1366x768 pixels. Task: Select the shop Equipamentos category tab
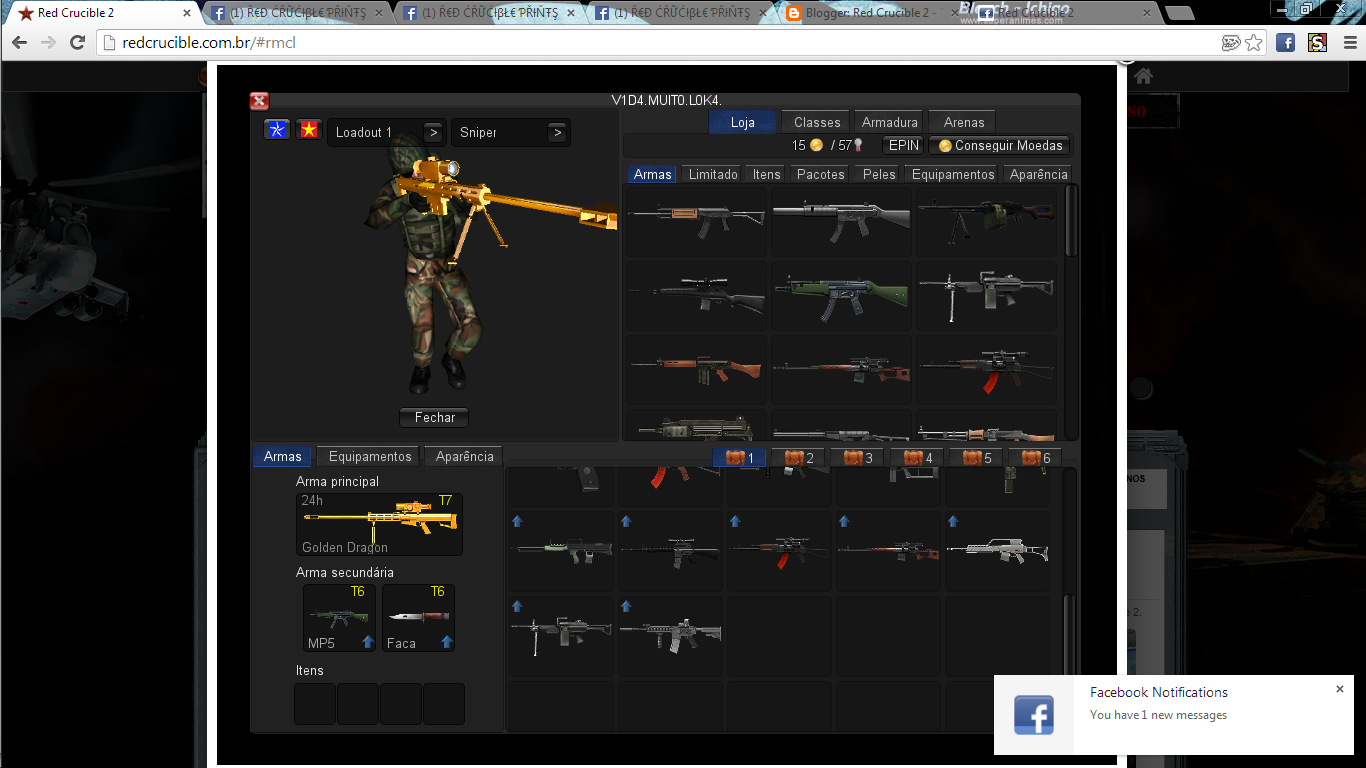coord(953,174)
